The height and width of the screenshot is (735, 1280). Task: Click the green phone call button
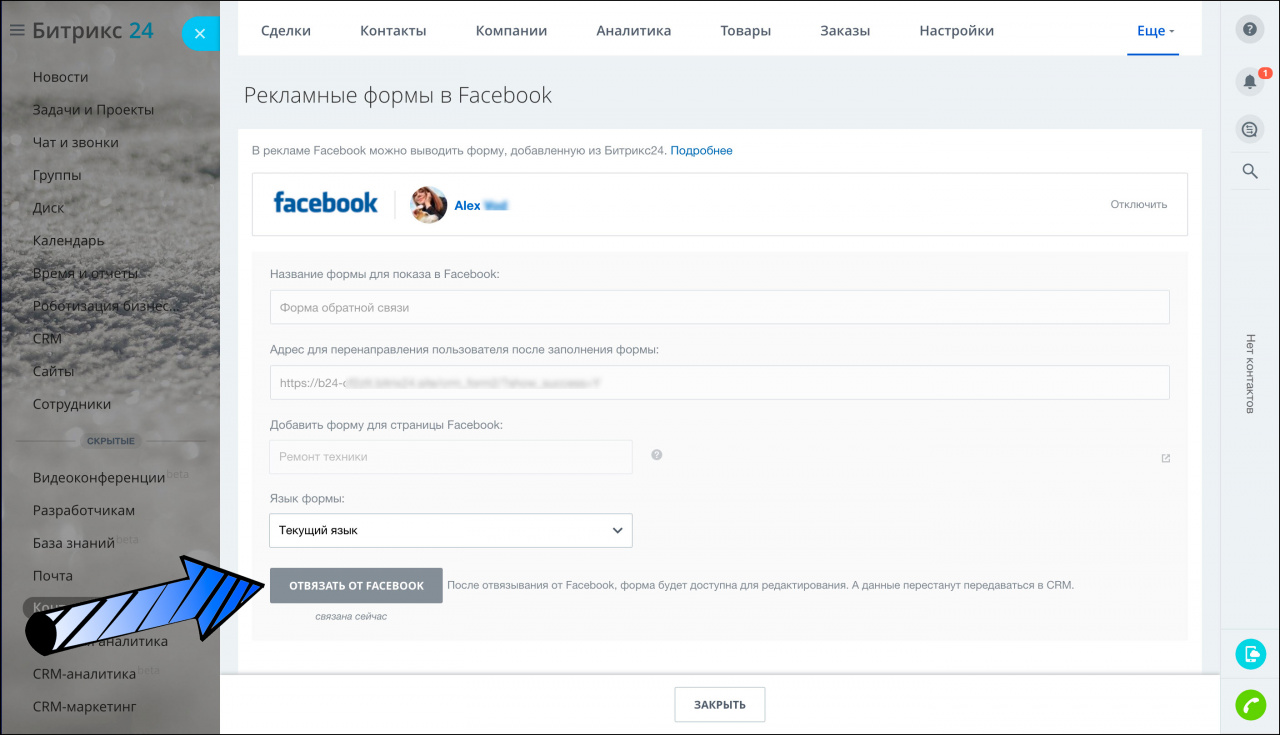pos(1250,705)
